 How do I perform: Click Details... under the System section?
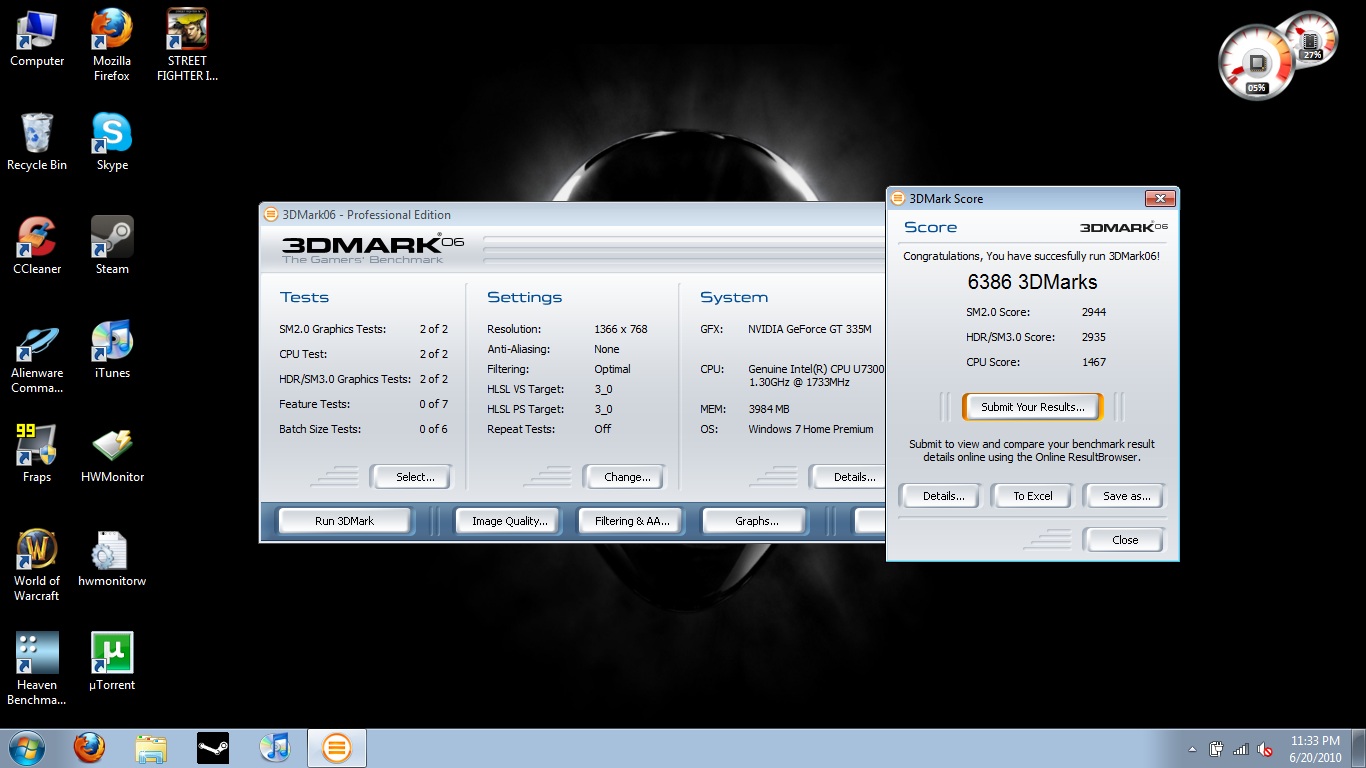(850, 477)
